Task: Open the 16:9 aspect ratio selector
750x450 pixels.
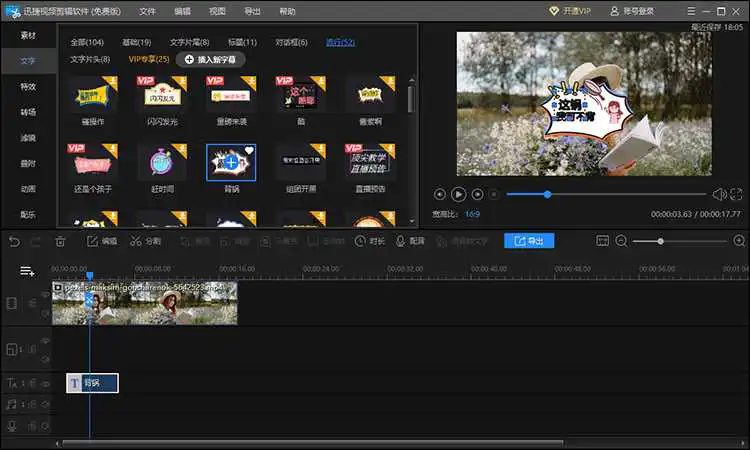Action: click(x=472, y=214)
